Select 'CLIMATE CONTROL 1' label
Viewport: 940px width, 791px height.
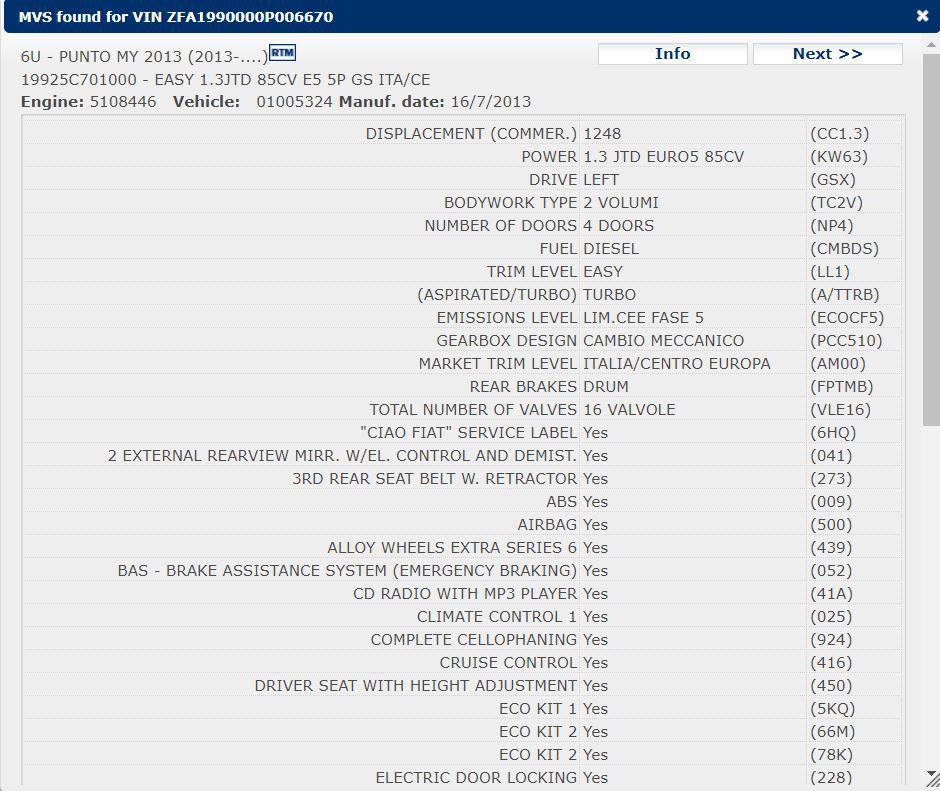pos(496,616)
